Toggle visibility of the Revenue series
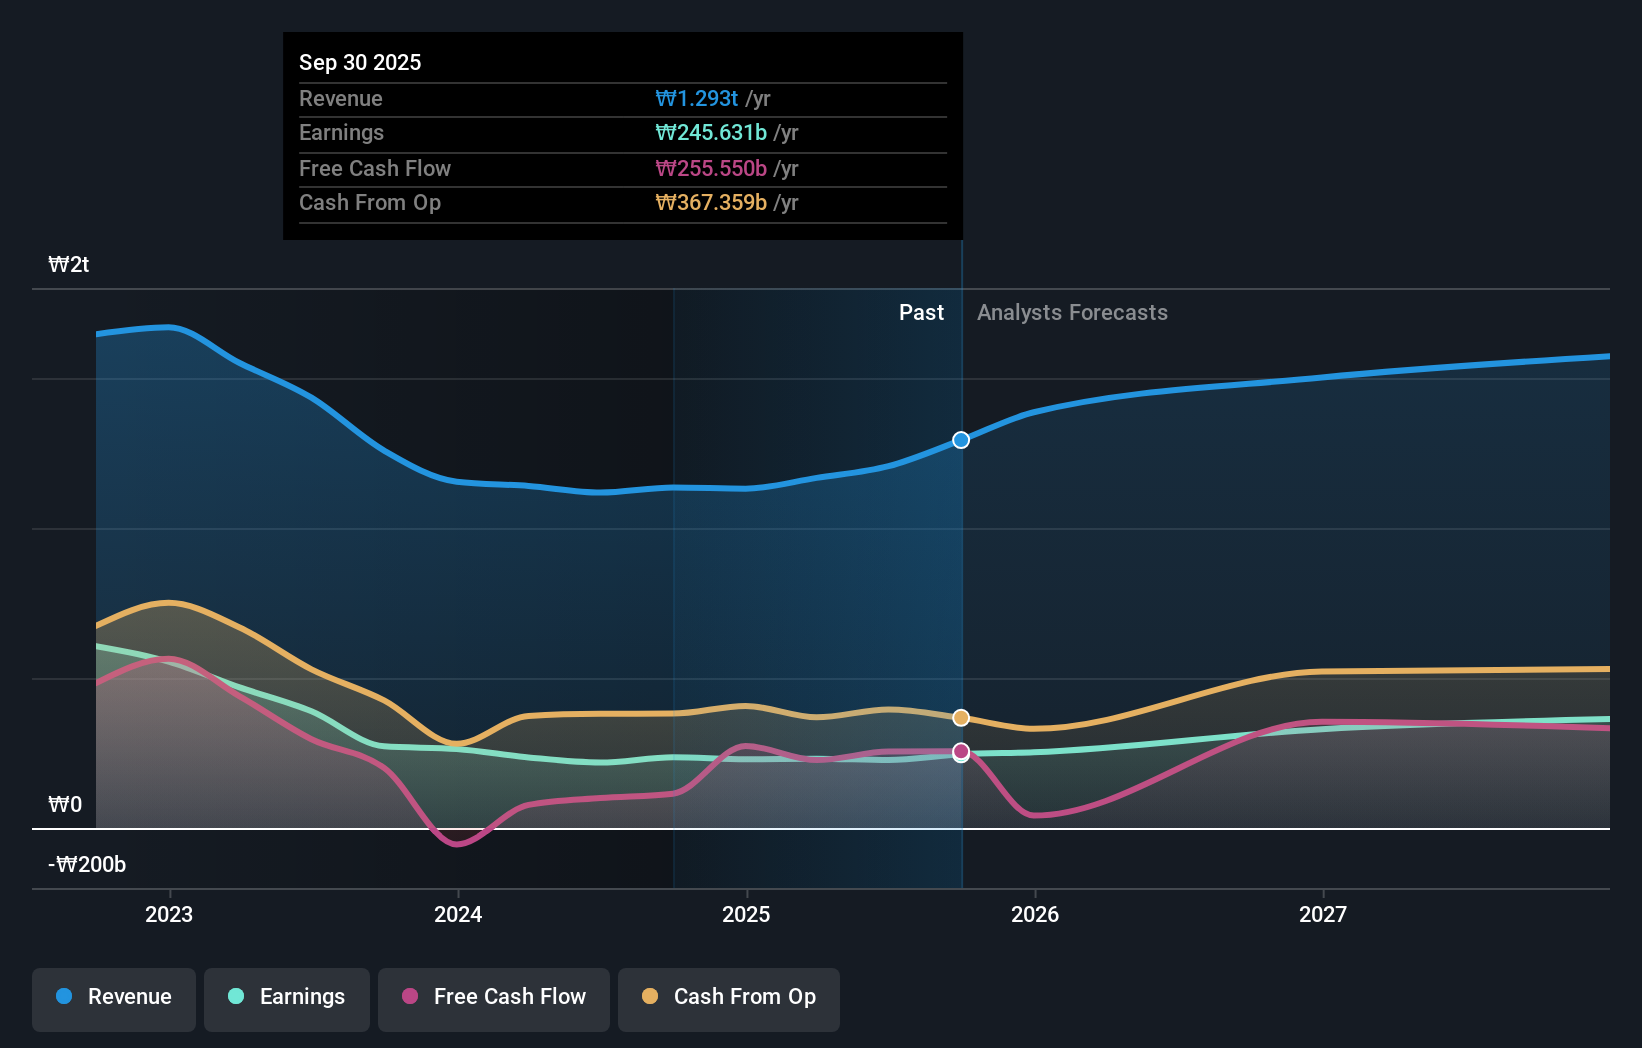 point(113,997)
